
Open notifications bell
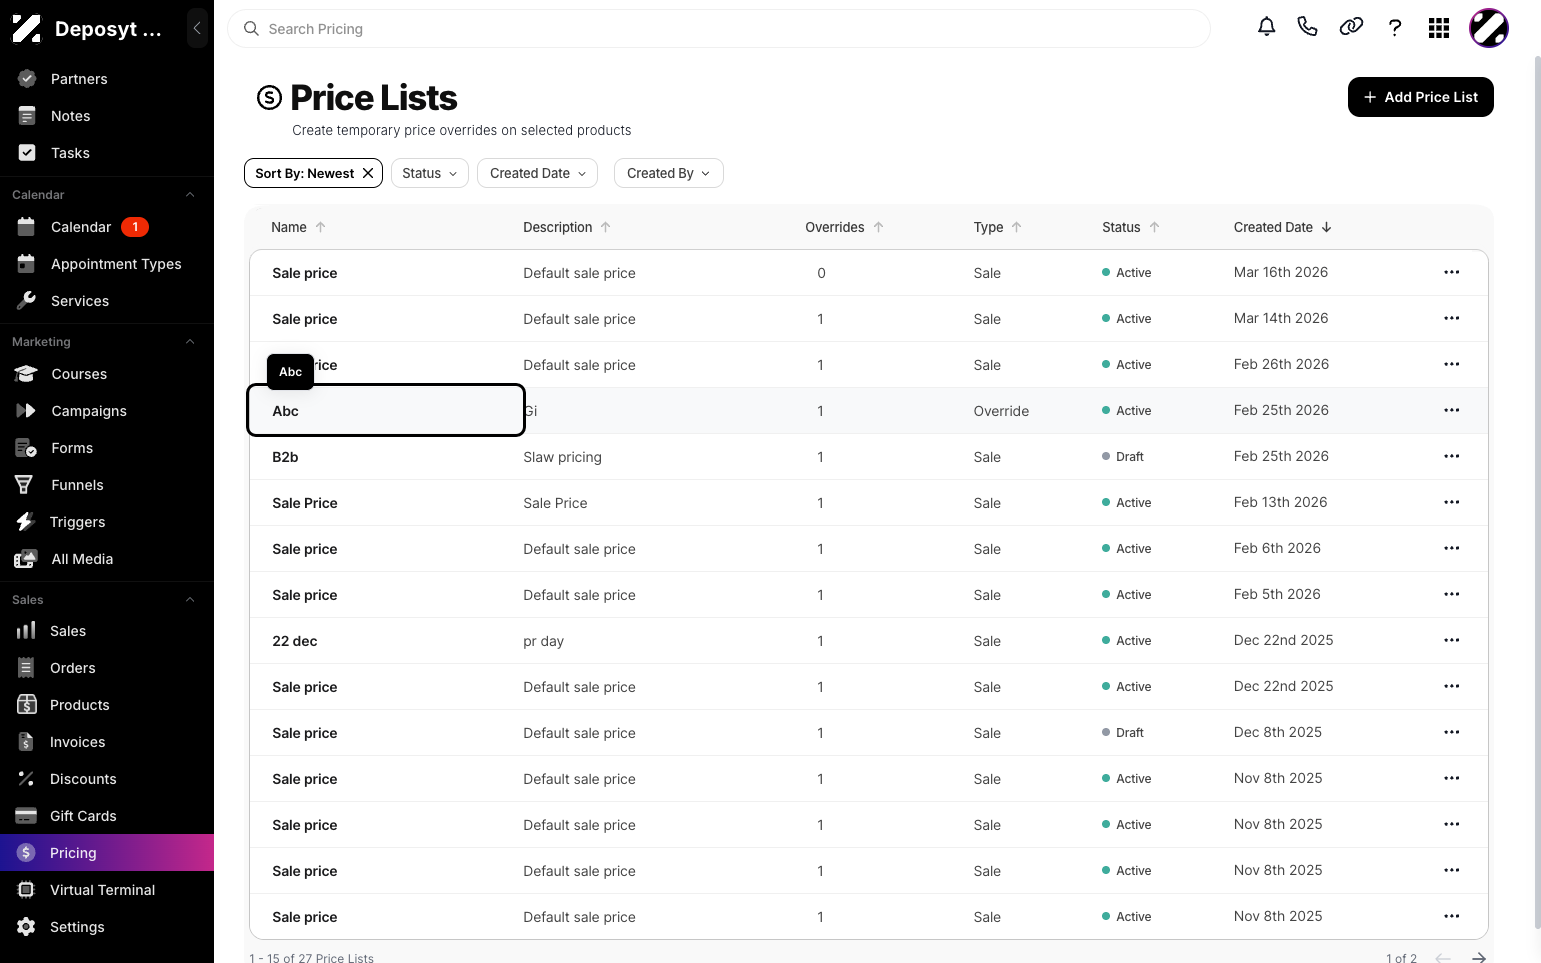(x=1266, y=27)
